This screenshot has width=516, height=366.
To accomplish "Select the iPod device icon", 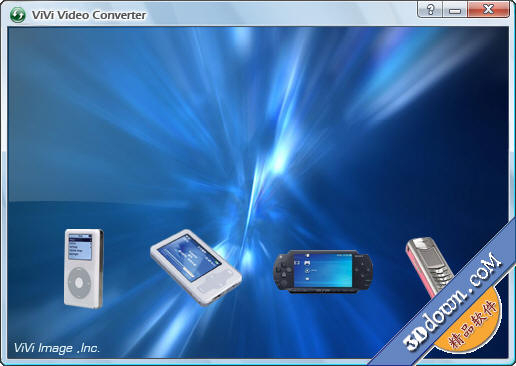I will click(84, 268).
